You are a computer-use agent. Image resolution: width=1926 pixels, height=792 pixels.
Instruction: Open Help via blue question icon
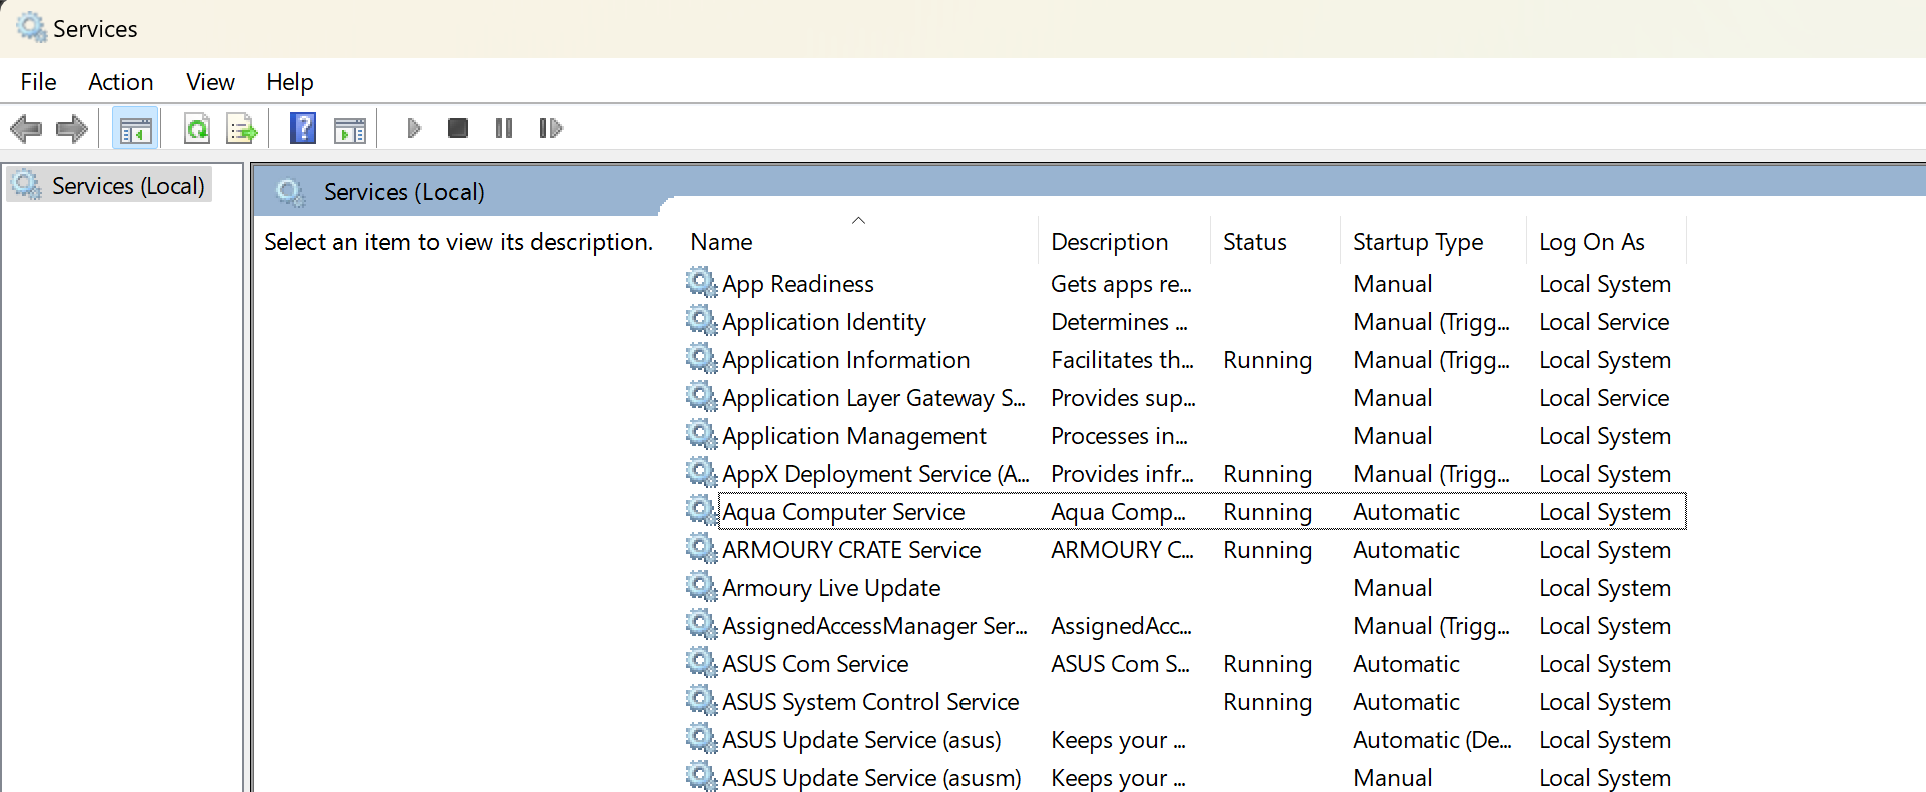[303, 128]
